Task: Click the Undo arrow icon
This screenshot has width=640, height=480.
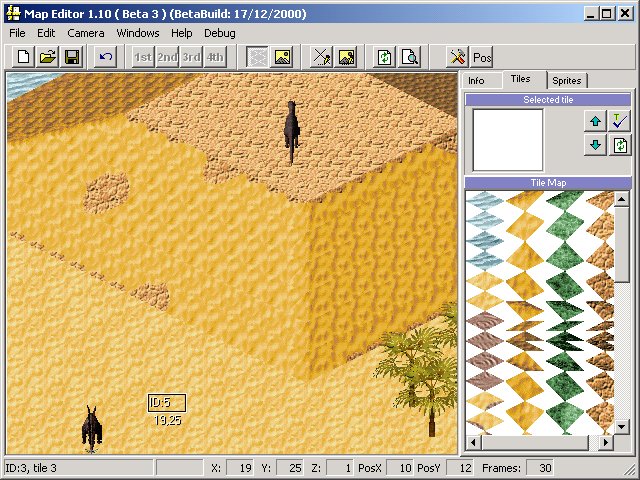Action: point(105,57)
